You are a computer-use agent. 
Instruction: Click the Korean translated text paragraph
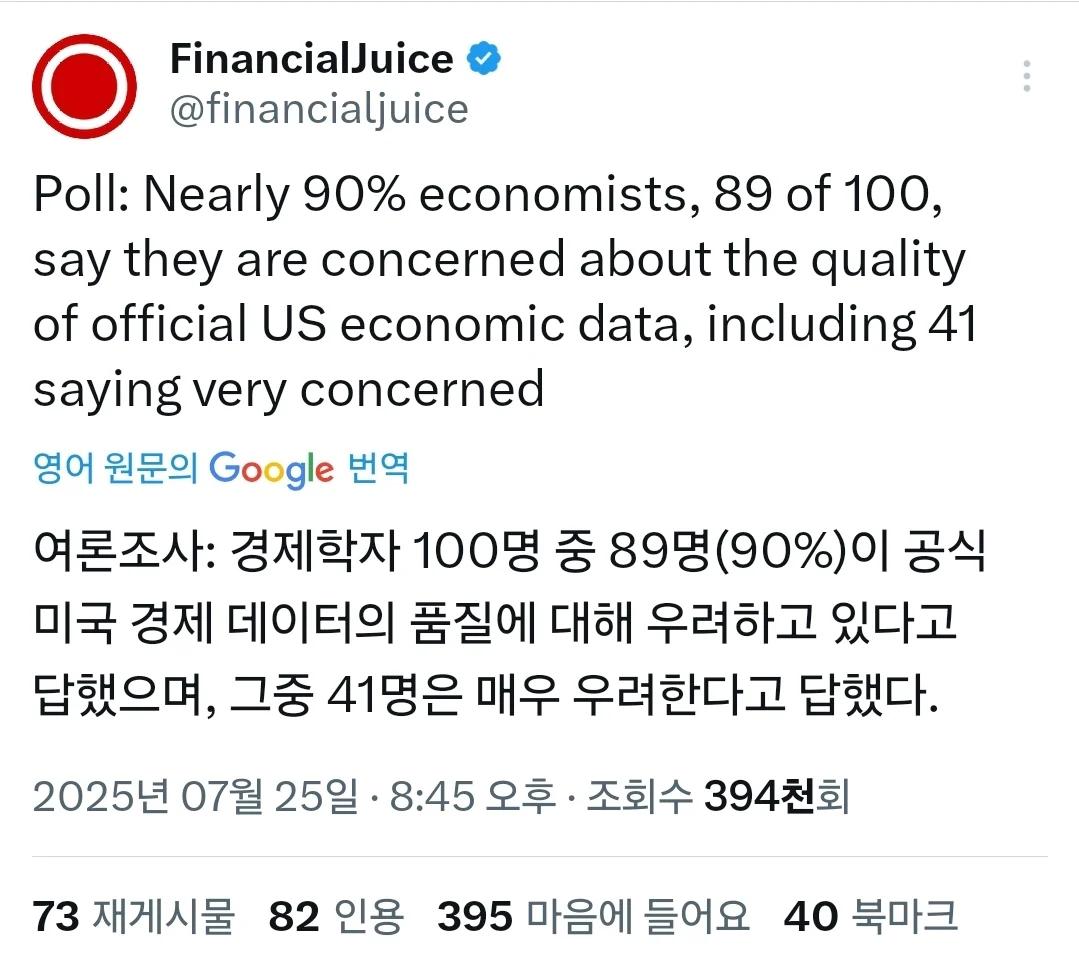coord(500,615)
